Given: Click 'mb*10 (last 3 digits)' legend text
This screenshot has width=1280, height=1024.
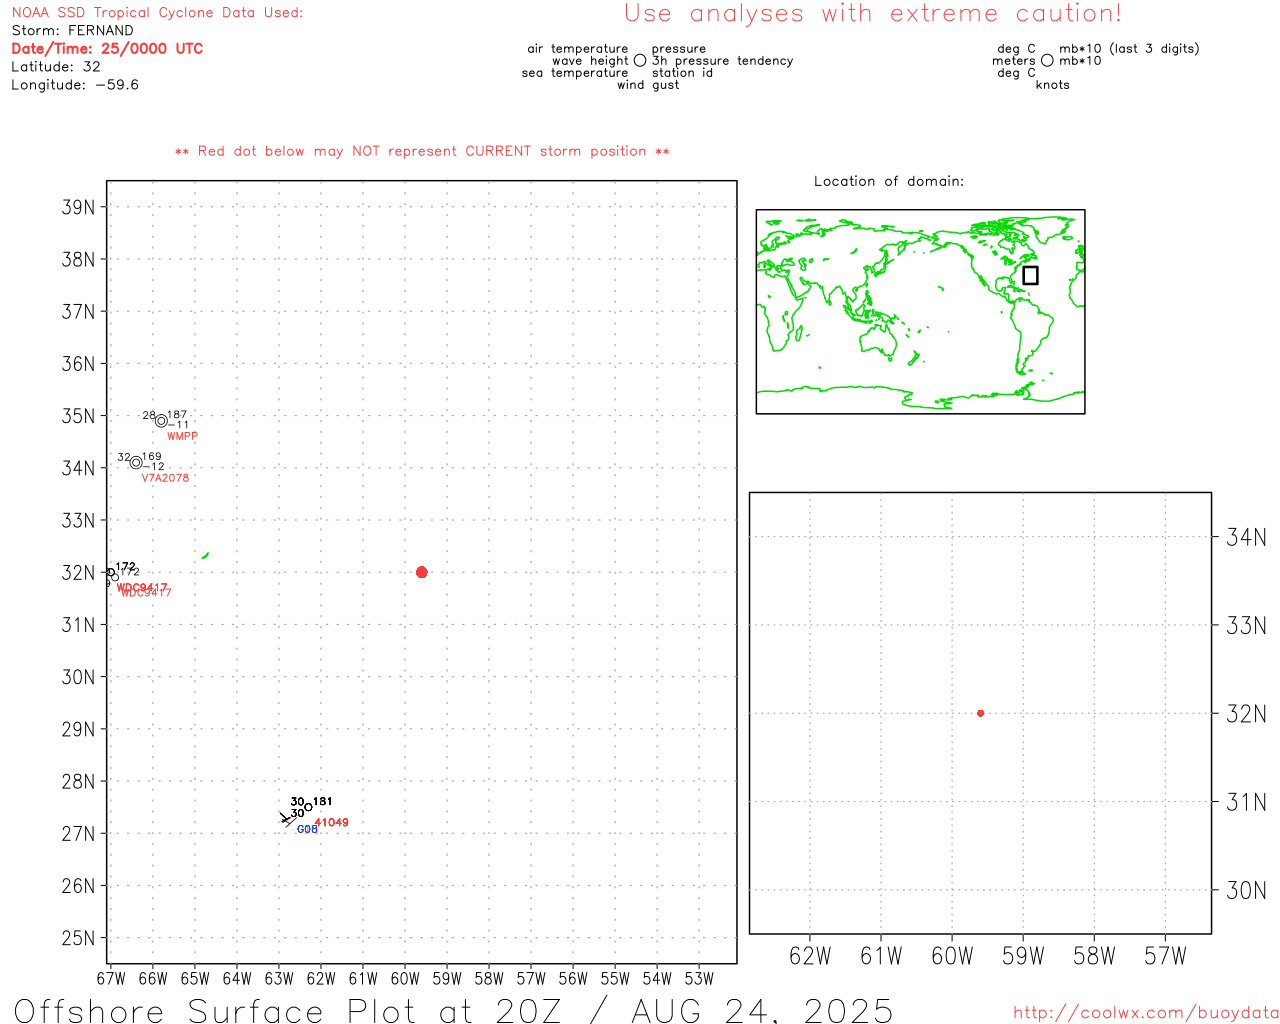Looking at the screenshot, I should tap(1129, 49).
